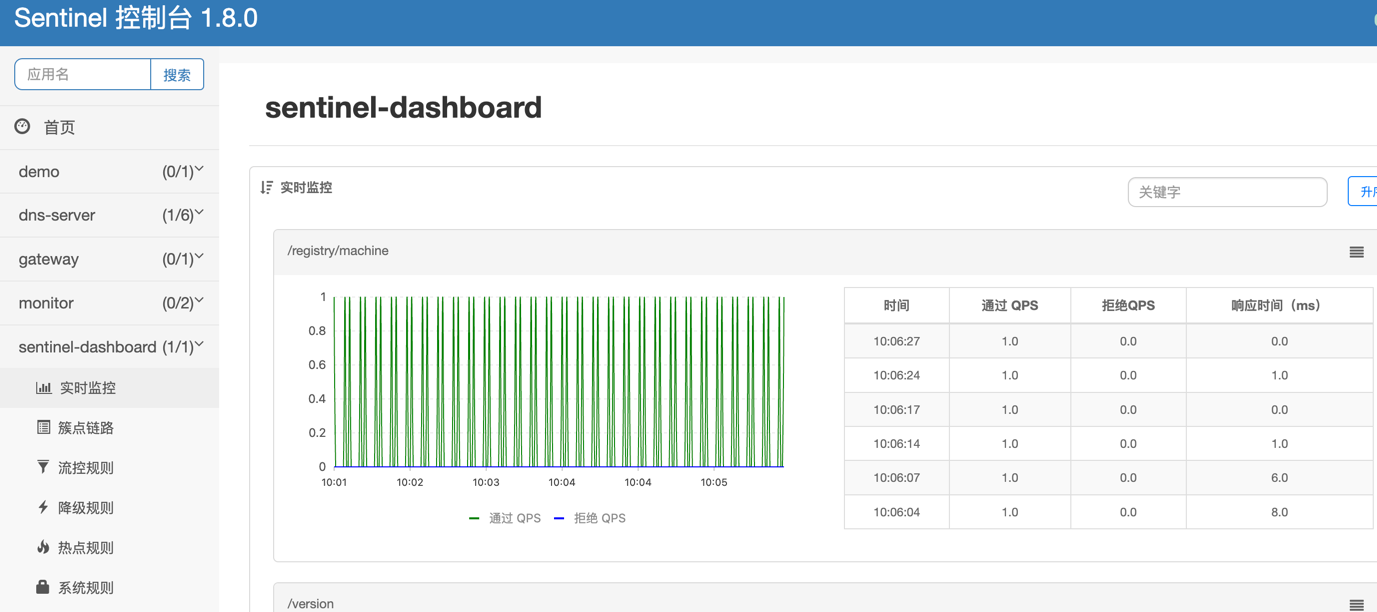Image resolution: width=1377 pixels, height=612 pixels.
Task: Click the sort icon next to 实时监控 header
Action: point(266,187)
